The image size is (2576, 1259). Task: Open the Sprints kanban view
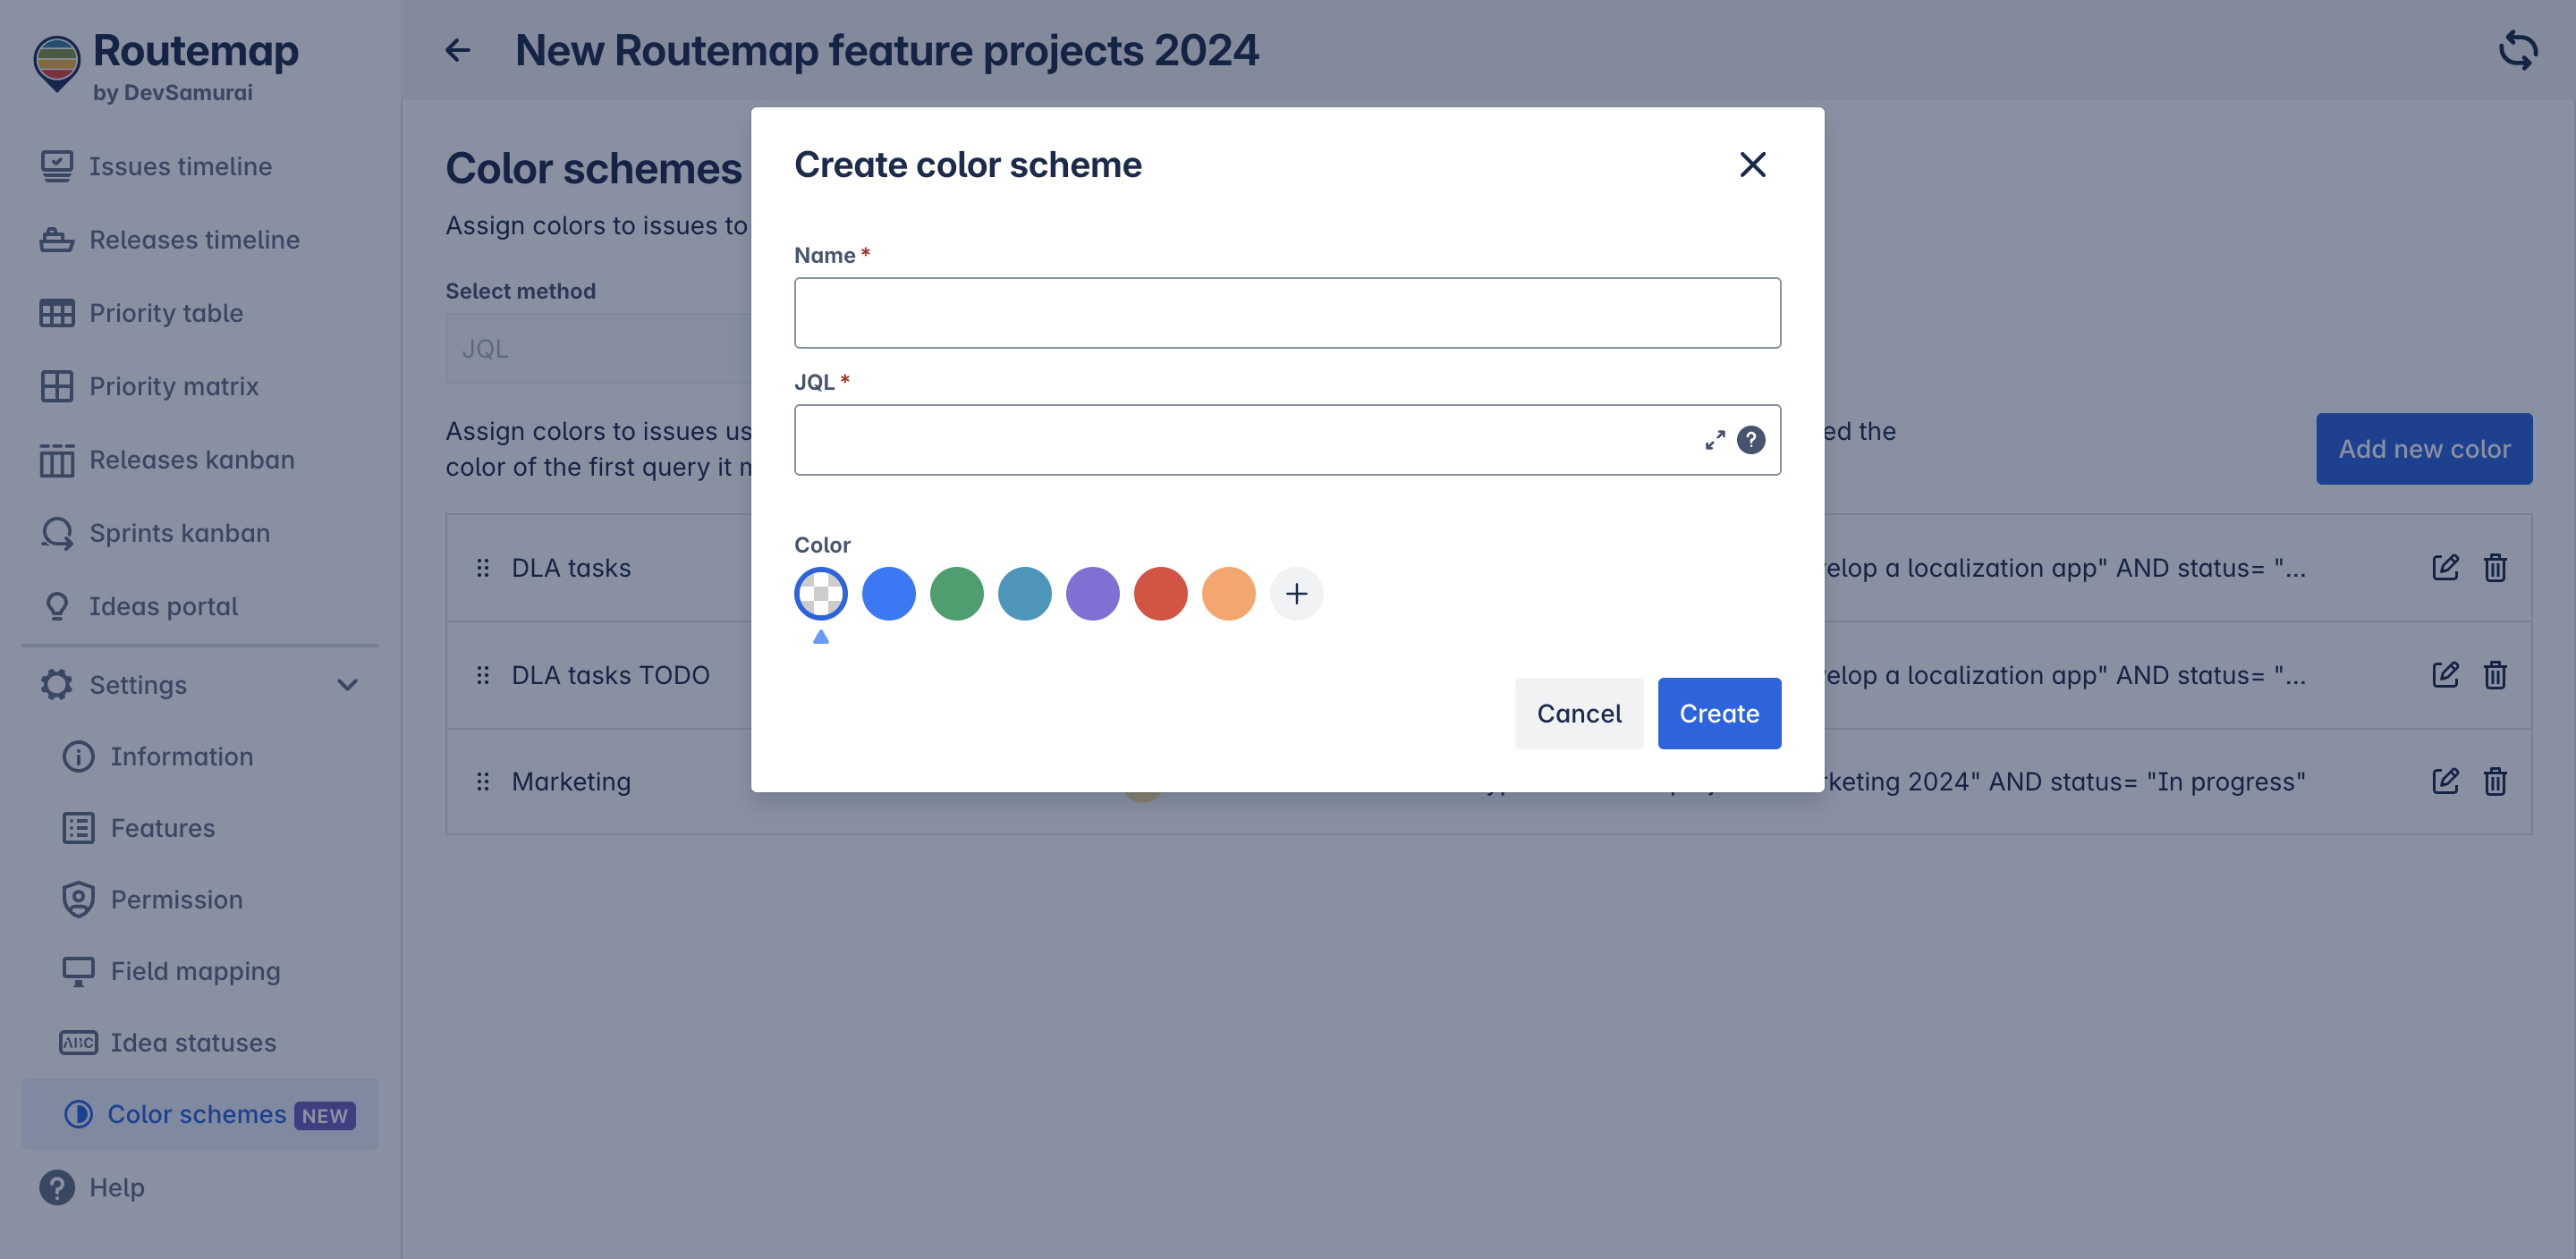(x=179, y=533)
